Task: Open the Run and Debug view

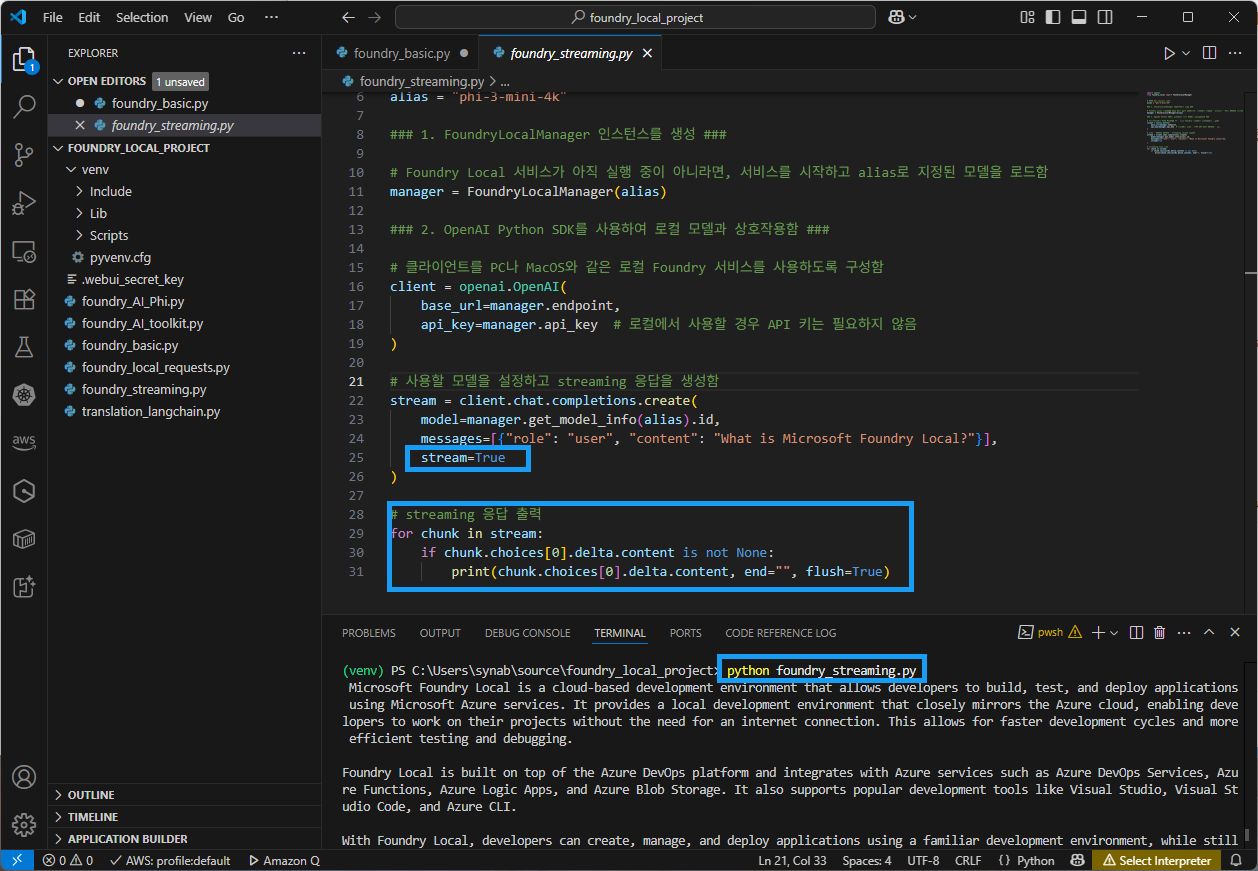Action: pos(24,204)
